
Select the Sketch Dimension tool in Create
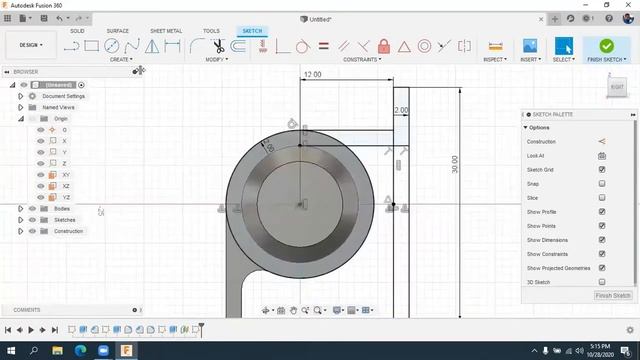pyautogui.click(x=172, y=46)
